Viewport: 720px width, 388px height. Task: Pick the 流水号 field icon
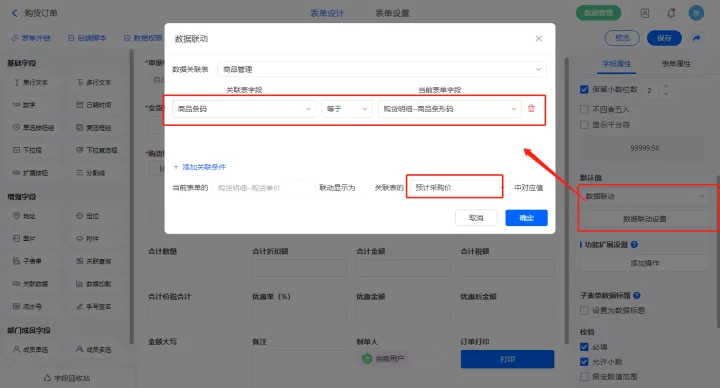click(x=17, y=306)
